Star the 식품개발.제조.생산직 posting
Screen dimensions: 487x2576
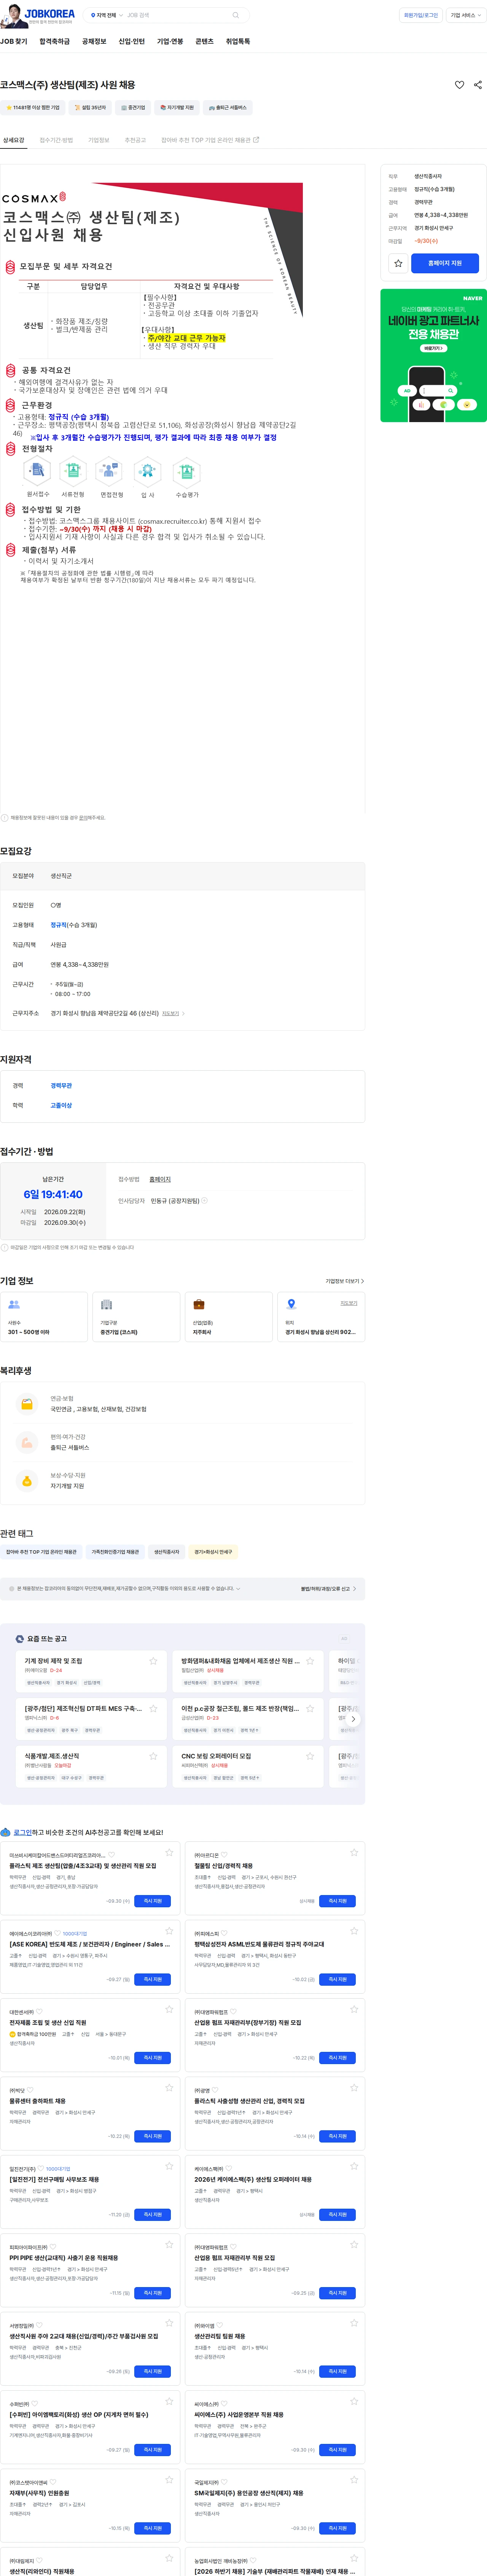pos(153,1756)
